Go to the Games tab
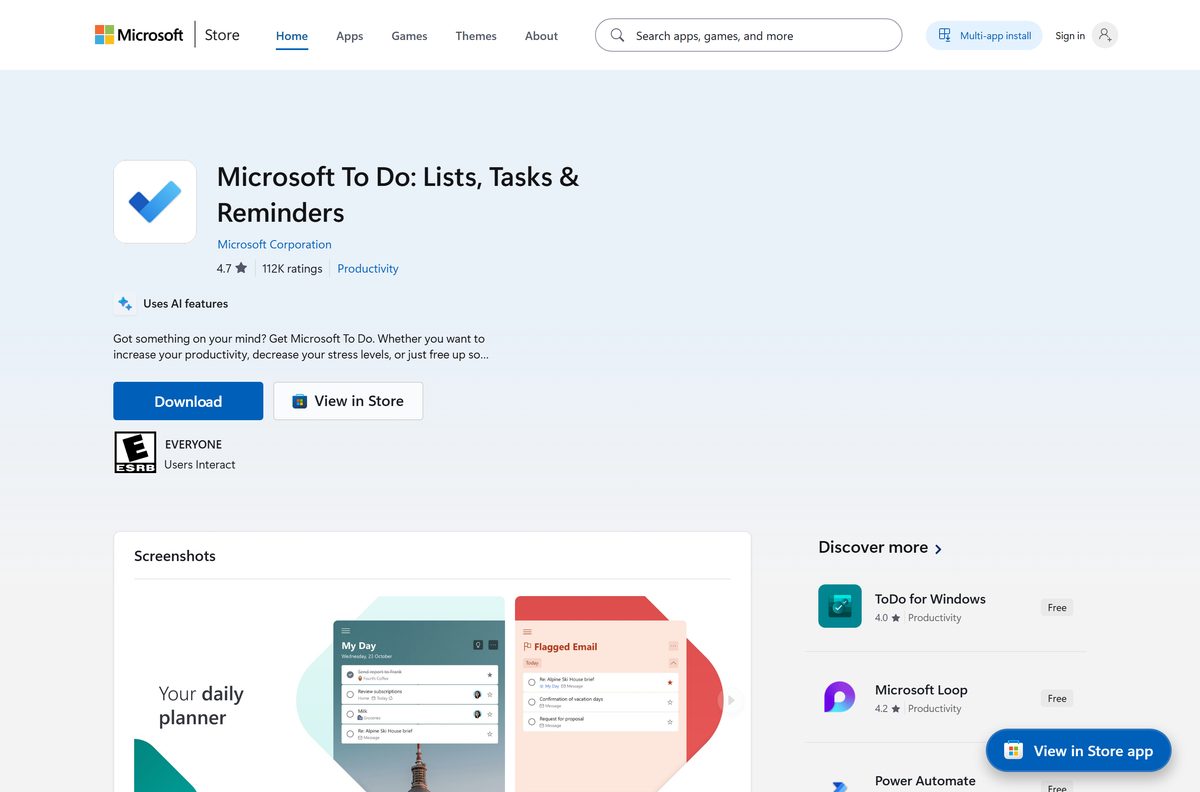This screenshot has width=1200, height=792. (x=409, y=36)
